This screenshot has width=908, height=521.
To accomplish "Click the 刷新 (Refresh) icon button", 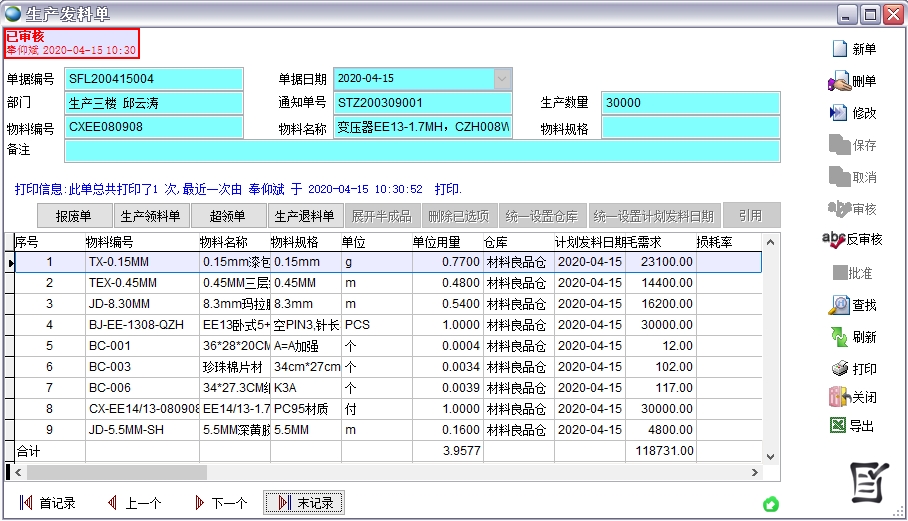I will point(851,337).
